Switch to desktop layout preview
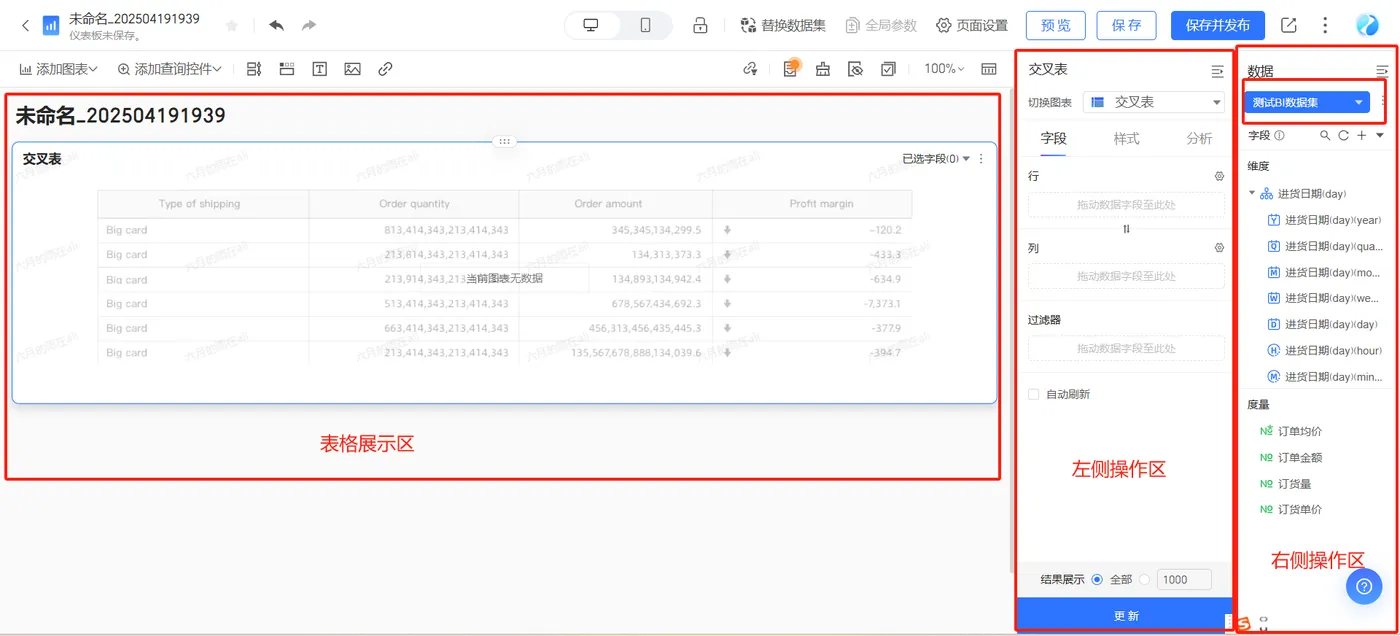The height and width of the screenshot is (636, 1400). [591, 25]
